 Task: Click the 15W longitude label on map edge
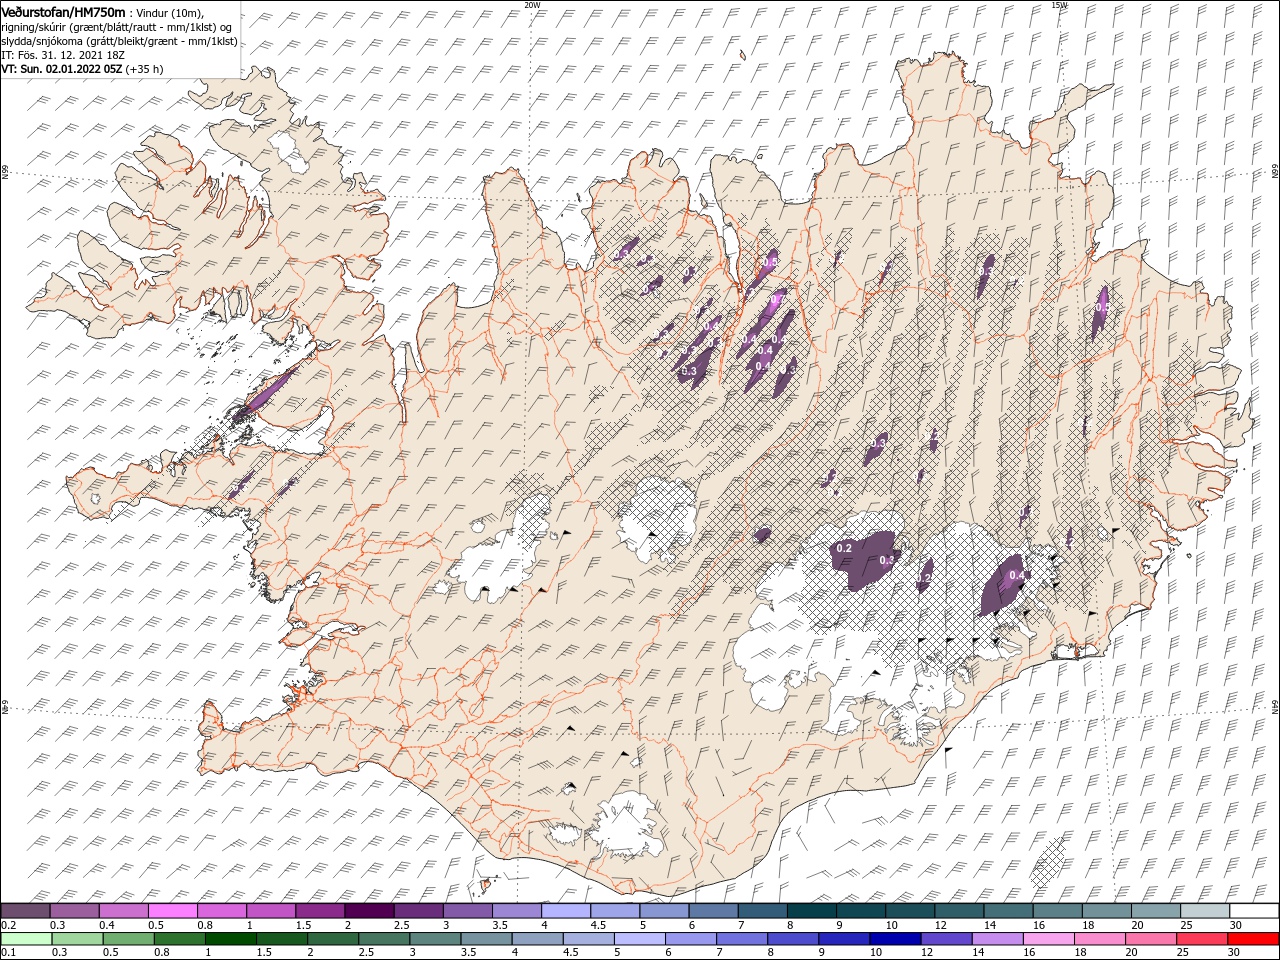(1059, 5)
